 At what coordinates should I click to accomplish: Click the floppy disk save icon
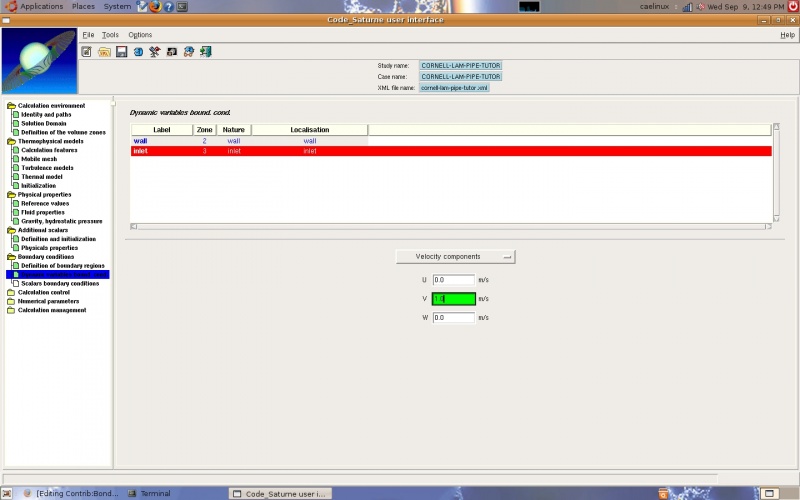click(x=121, y=52)
